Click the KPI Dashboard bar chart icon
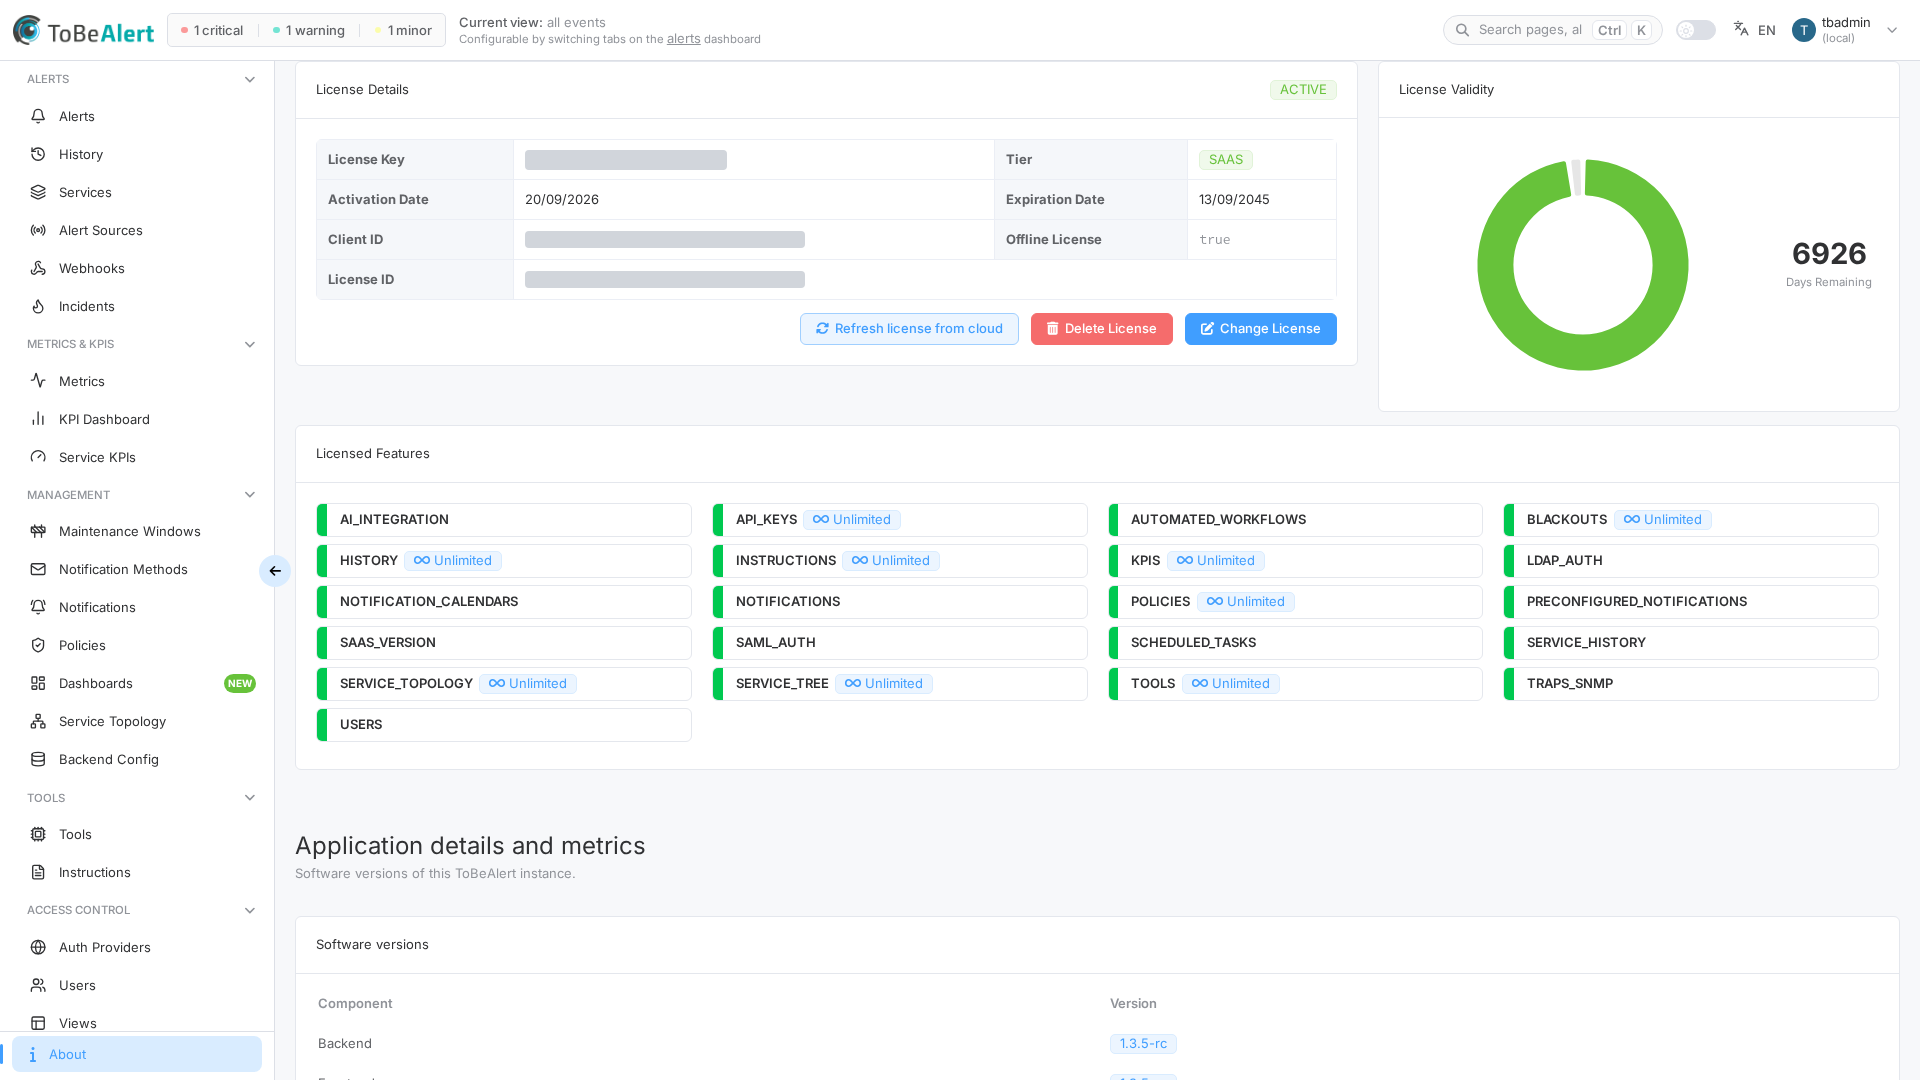Image resolution: width=1920 pixels, height=1080 pixels. click(x=38, y=419)
